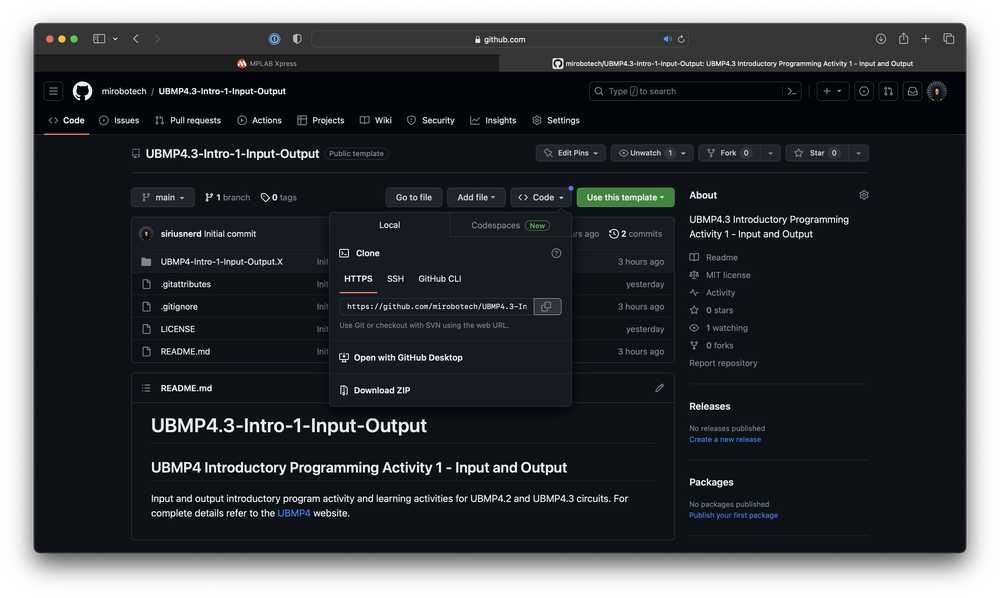1000x598 pixels.
Task: Open the .gitignore file
Action: (x=179, y=307)
